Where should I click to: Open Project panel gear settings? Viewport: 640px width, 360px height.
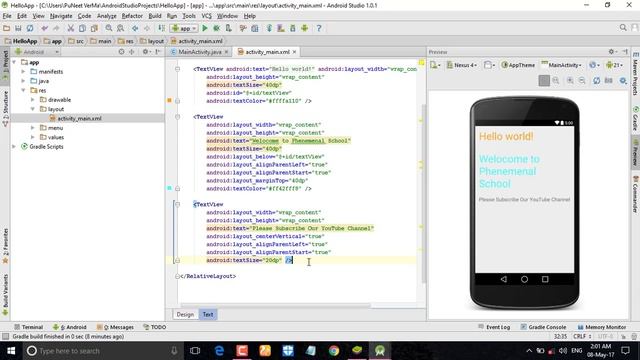coord(147,52)
